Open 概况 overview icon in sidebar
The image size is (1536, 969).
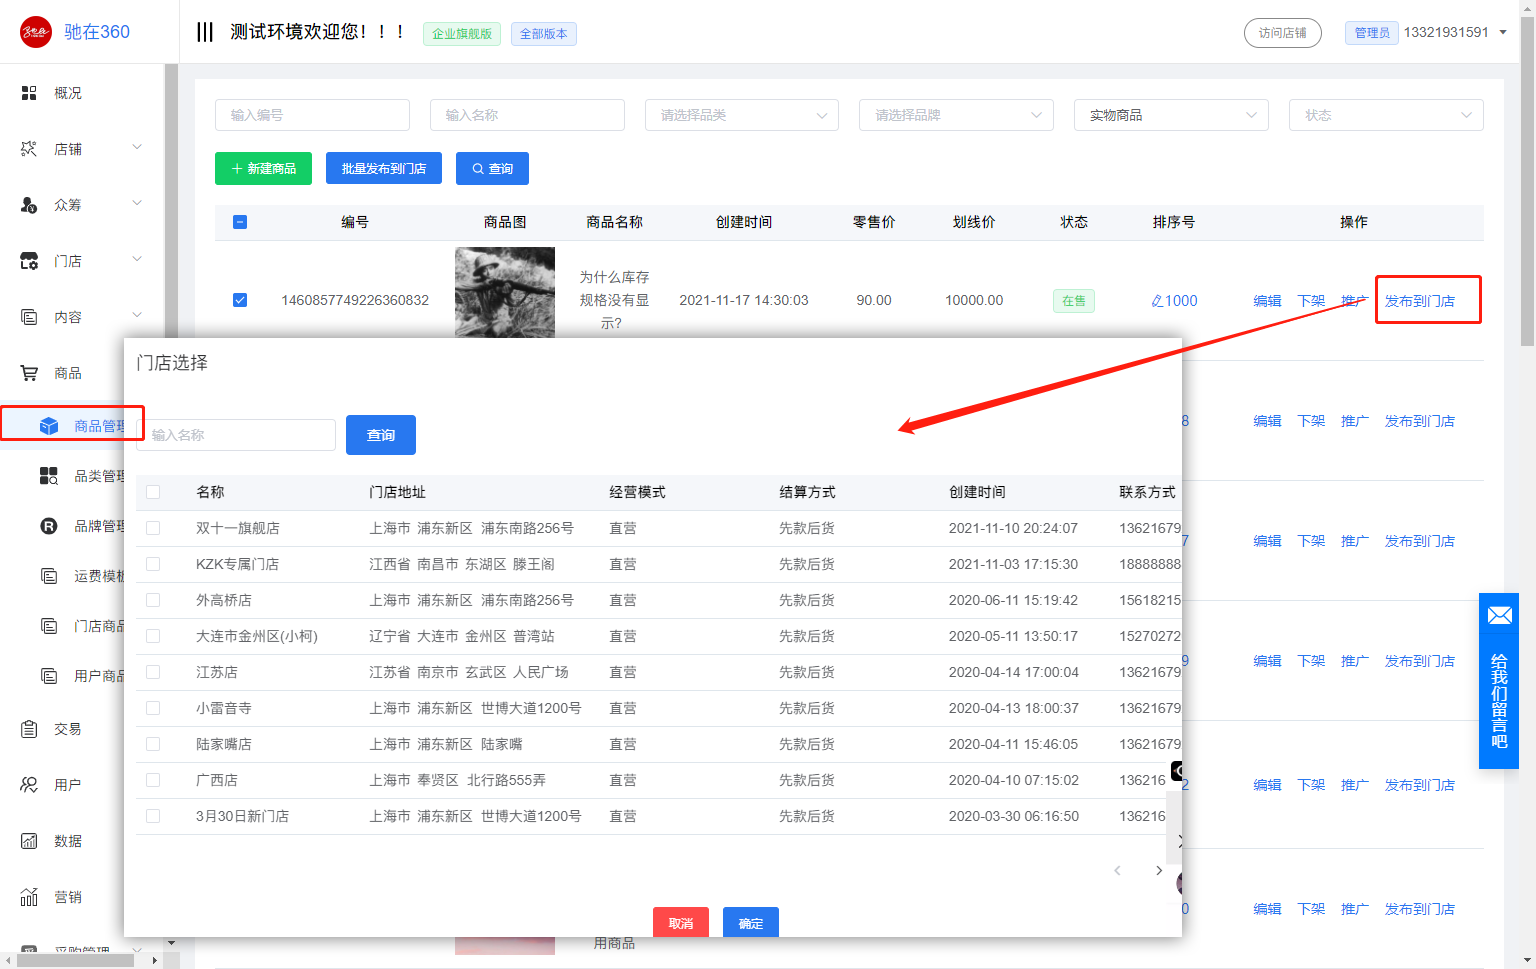[x=29, y=93]
